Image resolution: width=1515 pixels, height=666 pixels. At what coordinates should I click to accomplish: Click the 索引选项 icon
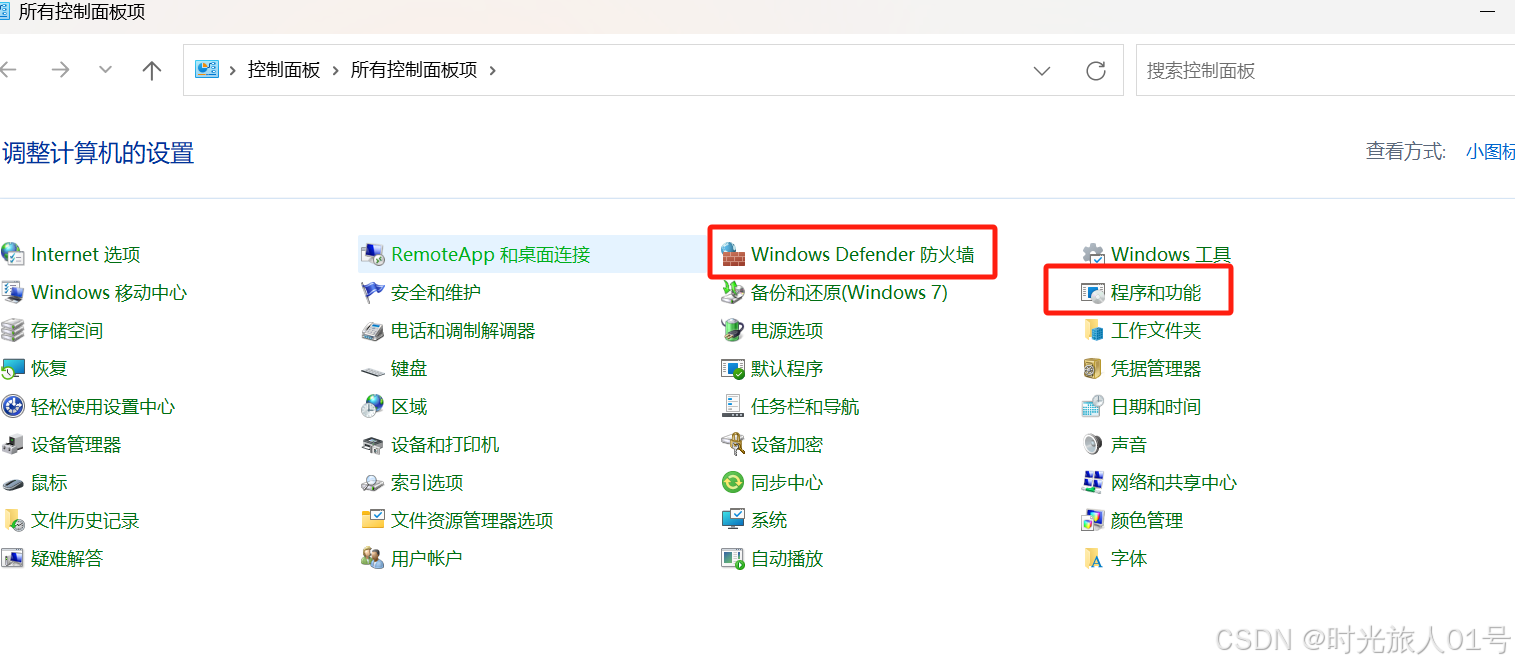(373, 483)
